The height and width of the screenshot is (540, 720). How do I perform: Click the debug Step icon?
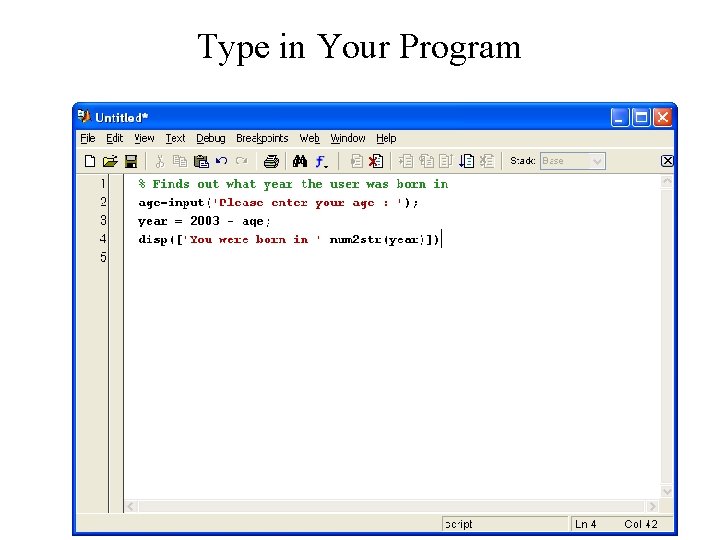coord(406,161)
